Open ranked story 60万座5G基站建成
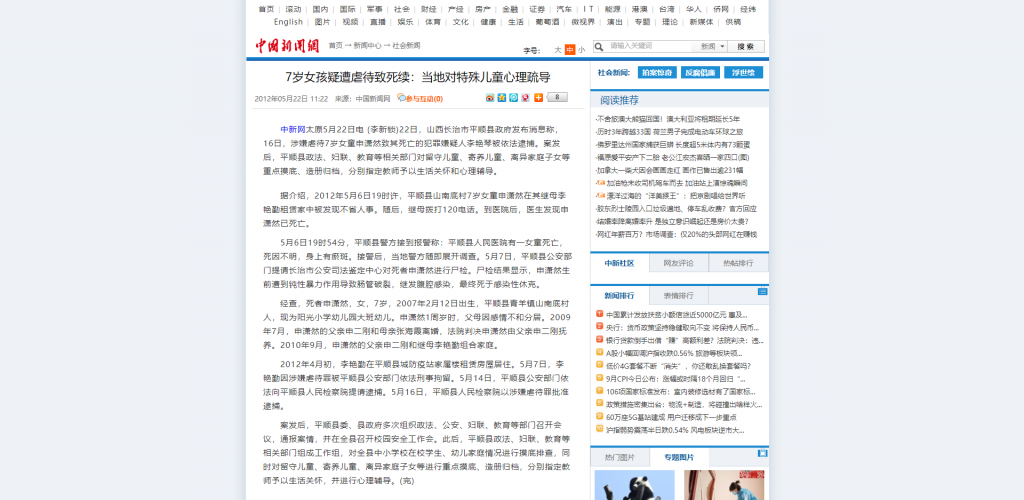Viewport: 1024px width, 500px height. pyautogui.click(x=671, y=416)
